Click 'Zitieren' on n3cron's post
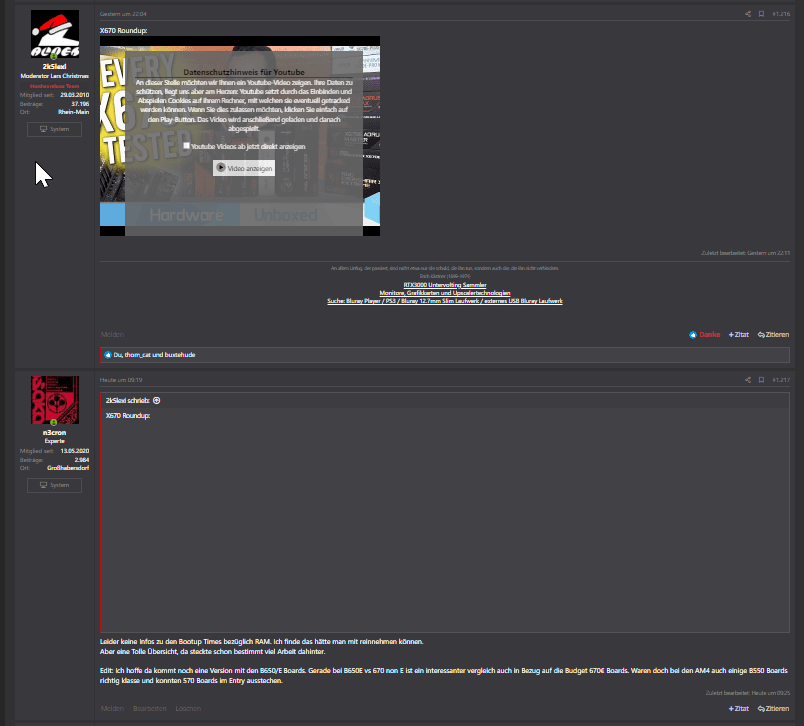This screenshot has width=804, height=726. [x=773, y=709]
